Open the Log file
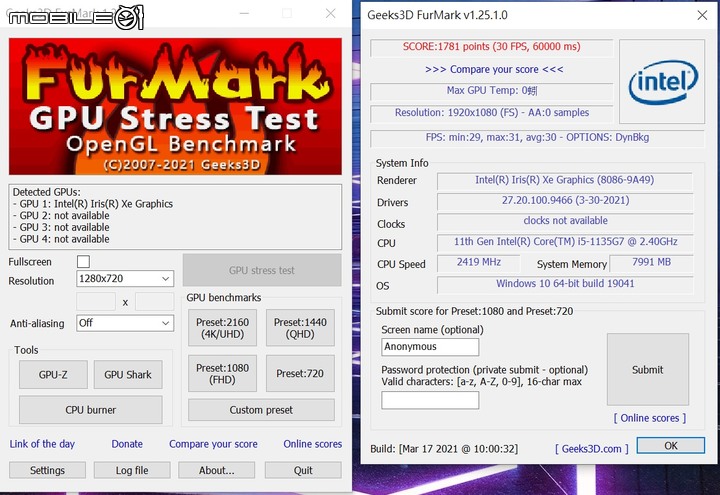This screenshot has width=720, height=495. pos(132,470)
